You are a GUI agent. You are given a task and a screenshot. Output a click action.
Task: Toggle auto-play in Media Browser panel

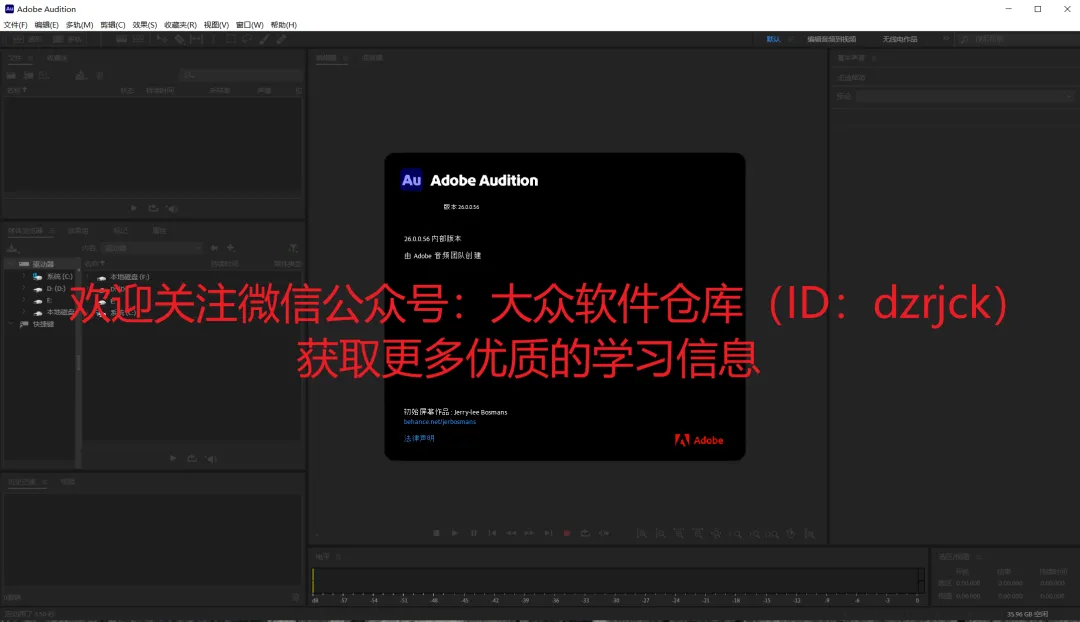click(211, 458)
